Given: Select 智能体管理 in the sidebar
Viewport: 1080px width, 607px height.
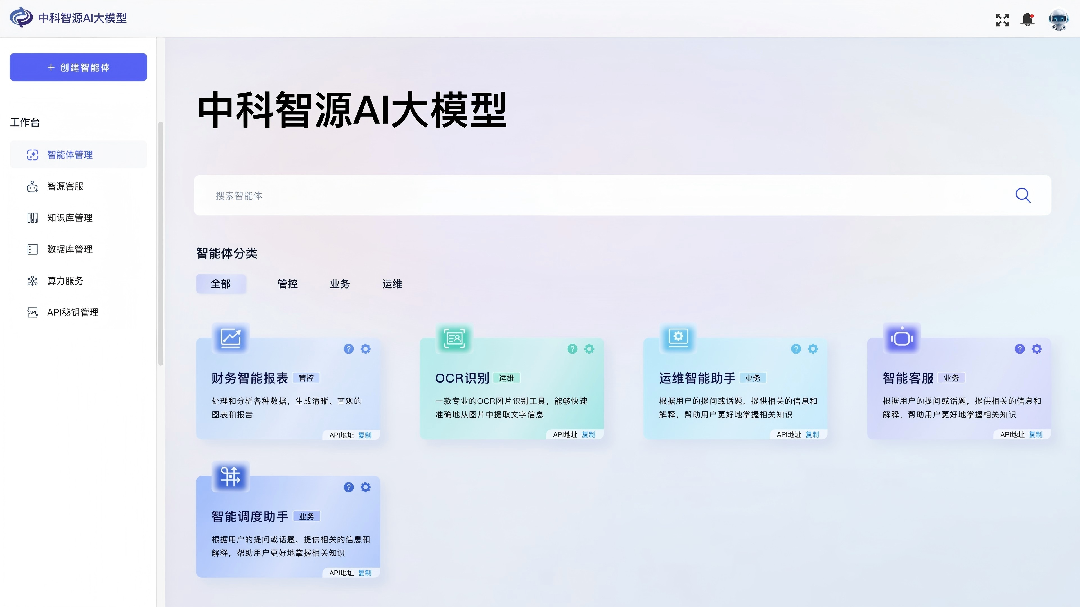Looking at the screenshot, I should [70, 155].
